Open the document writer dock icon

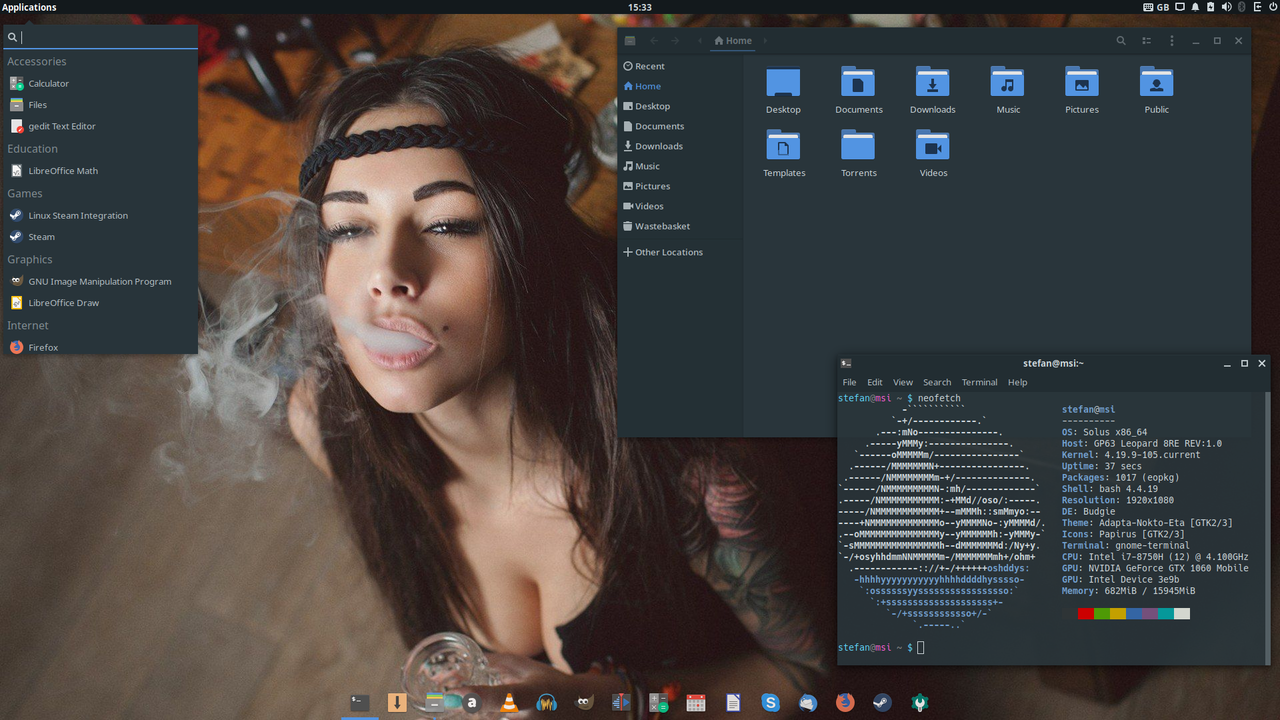(x=733, y=703)
